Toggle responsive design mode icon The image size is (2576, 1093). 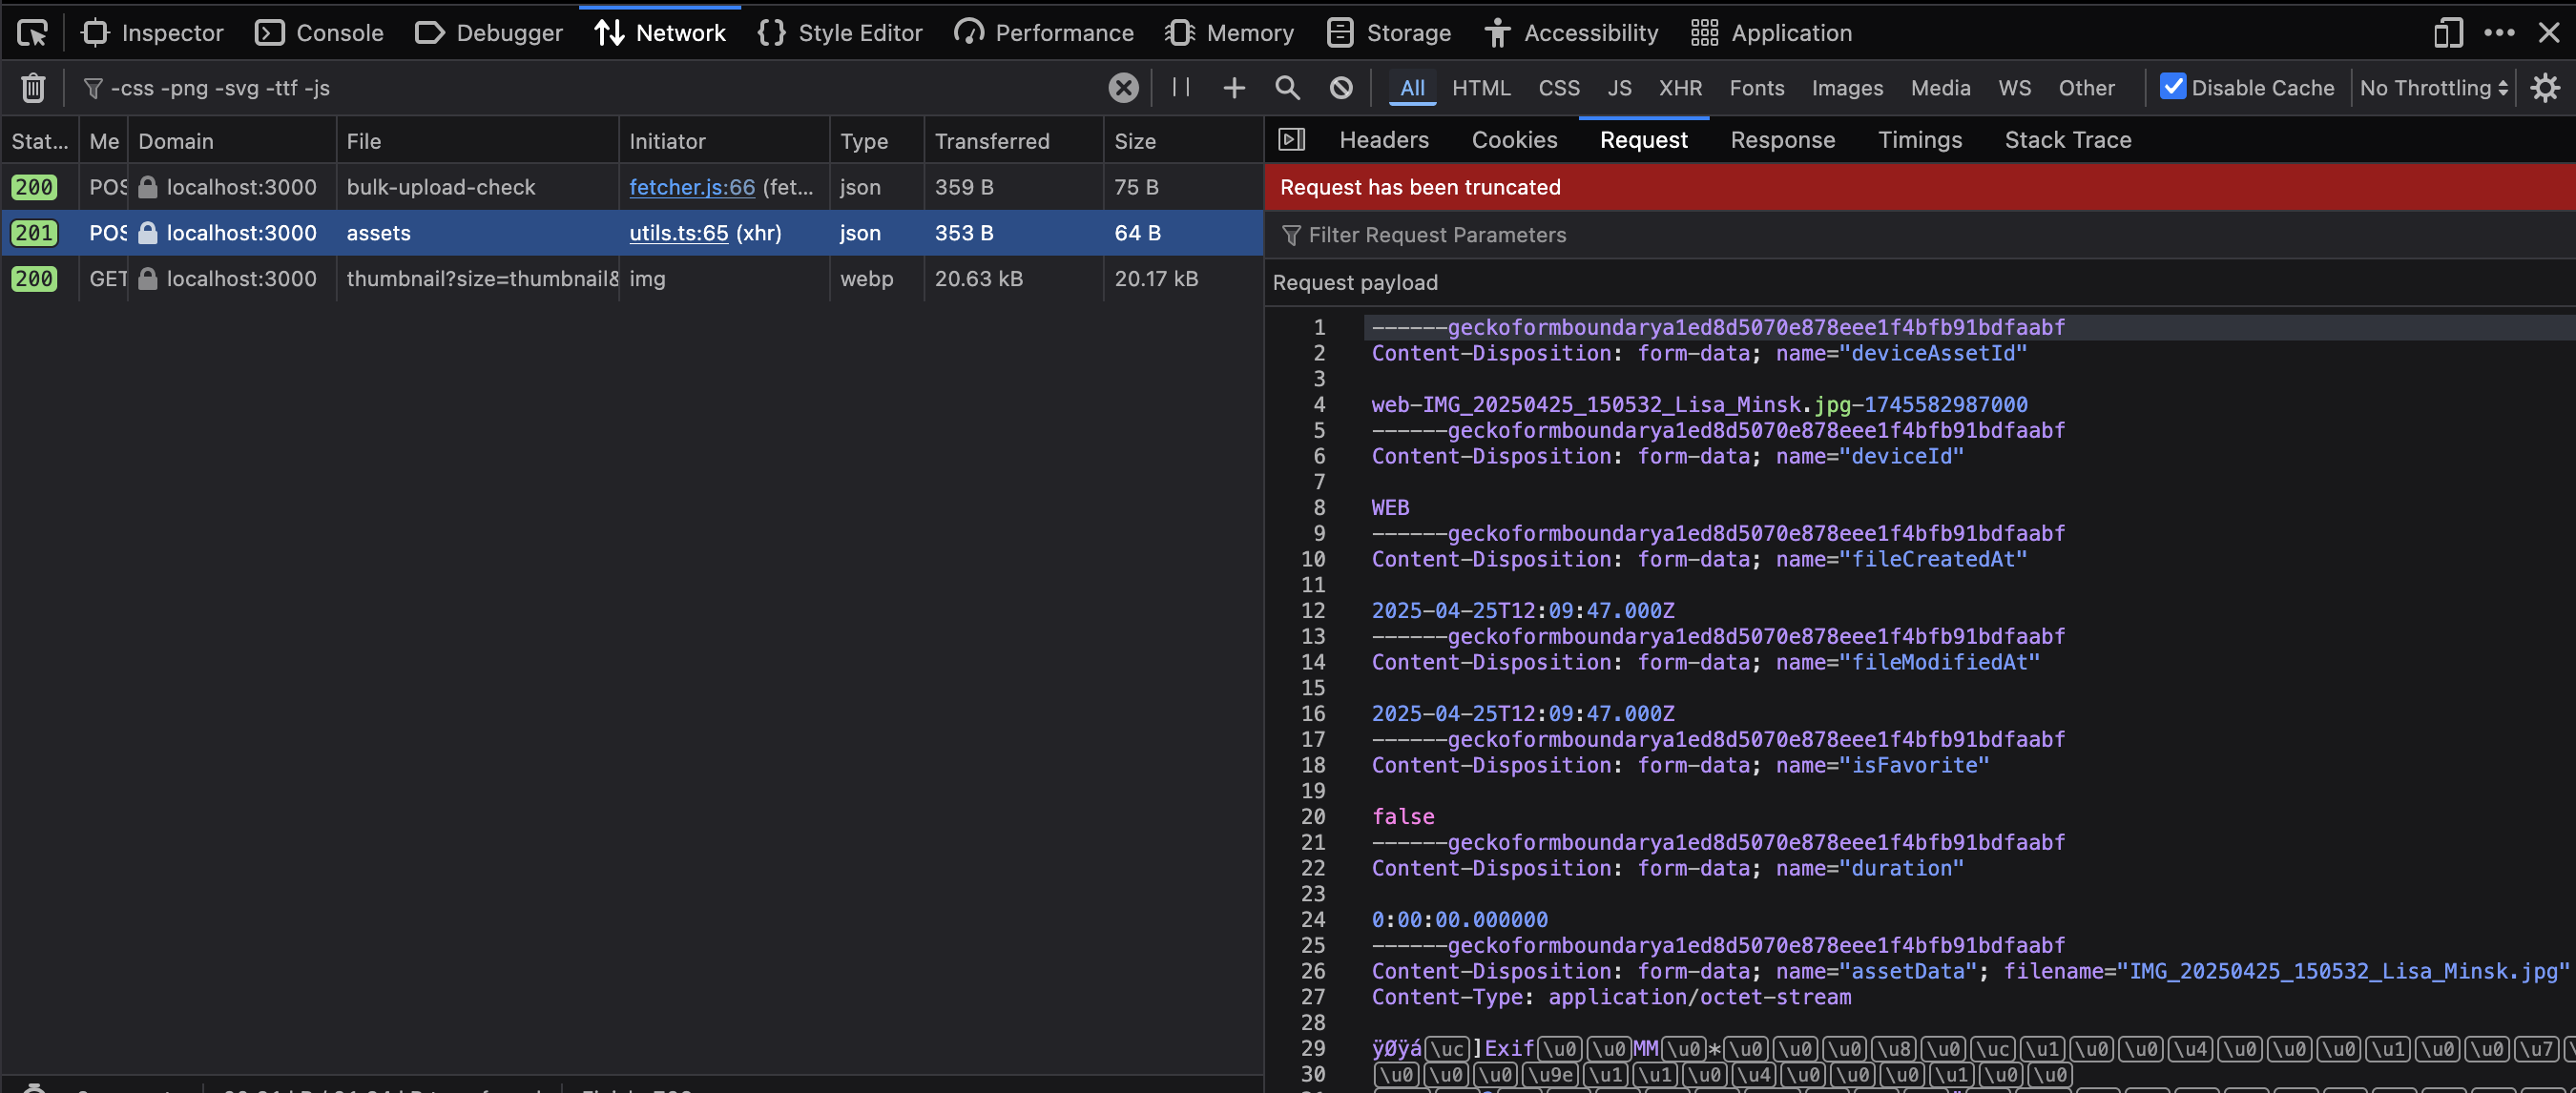[x=2448, y=33]
